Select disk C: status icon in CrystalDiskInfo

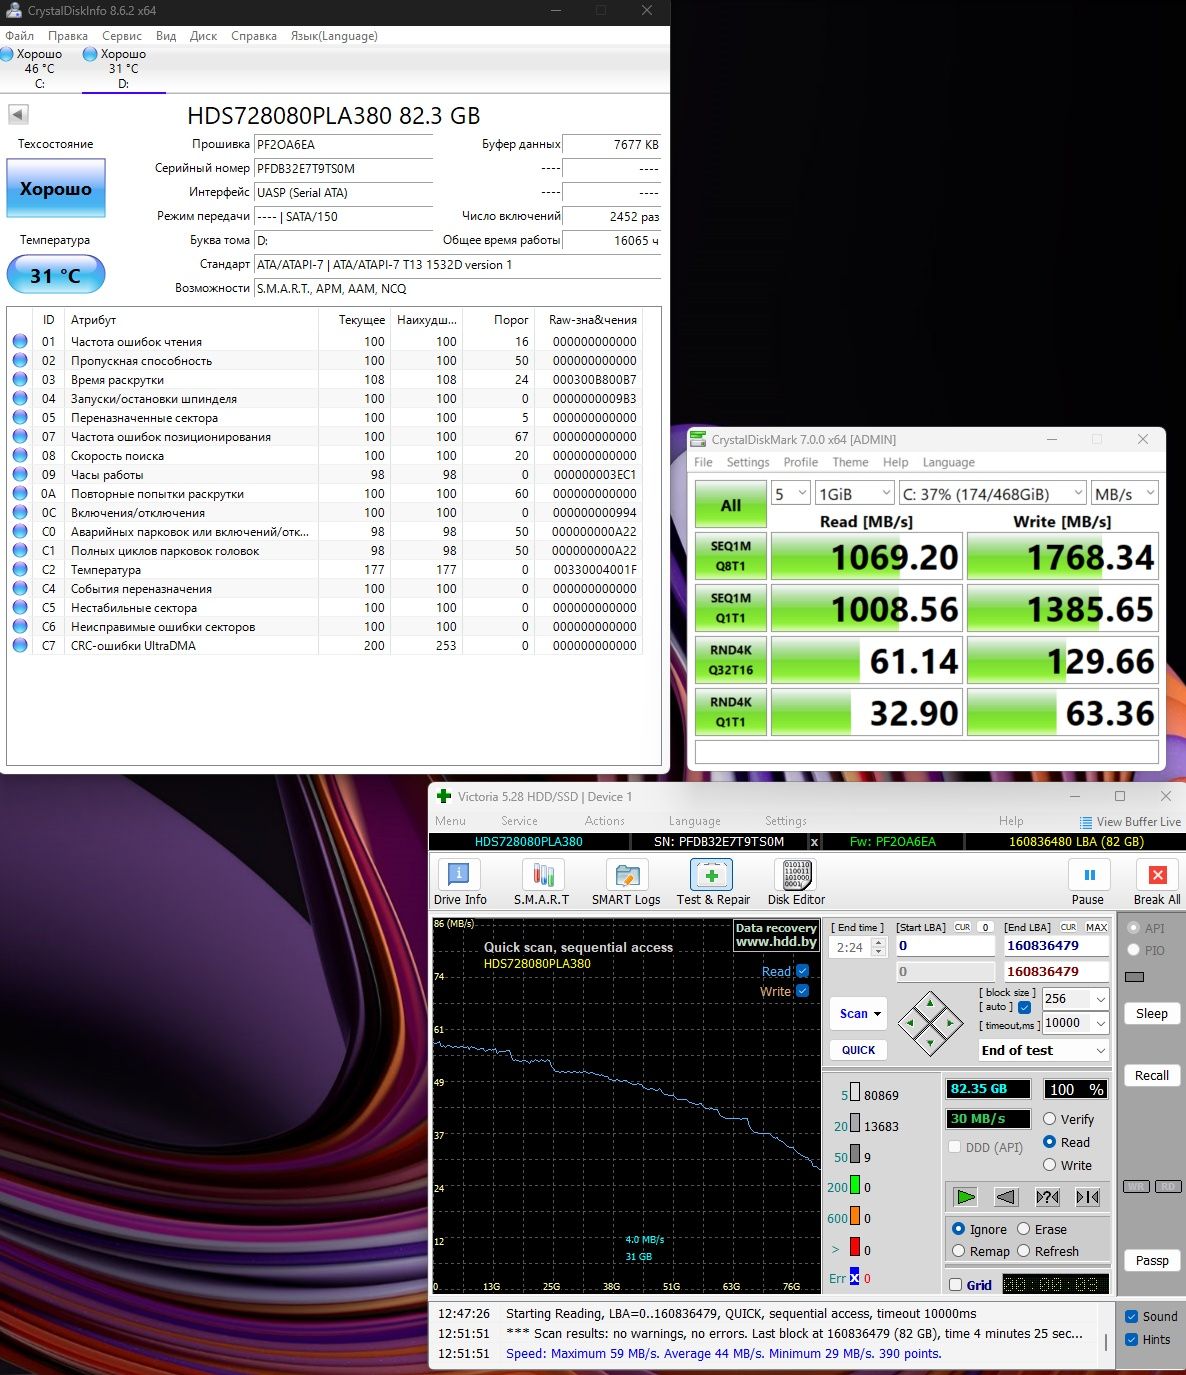coord(7,54)
